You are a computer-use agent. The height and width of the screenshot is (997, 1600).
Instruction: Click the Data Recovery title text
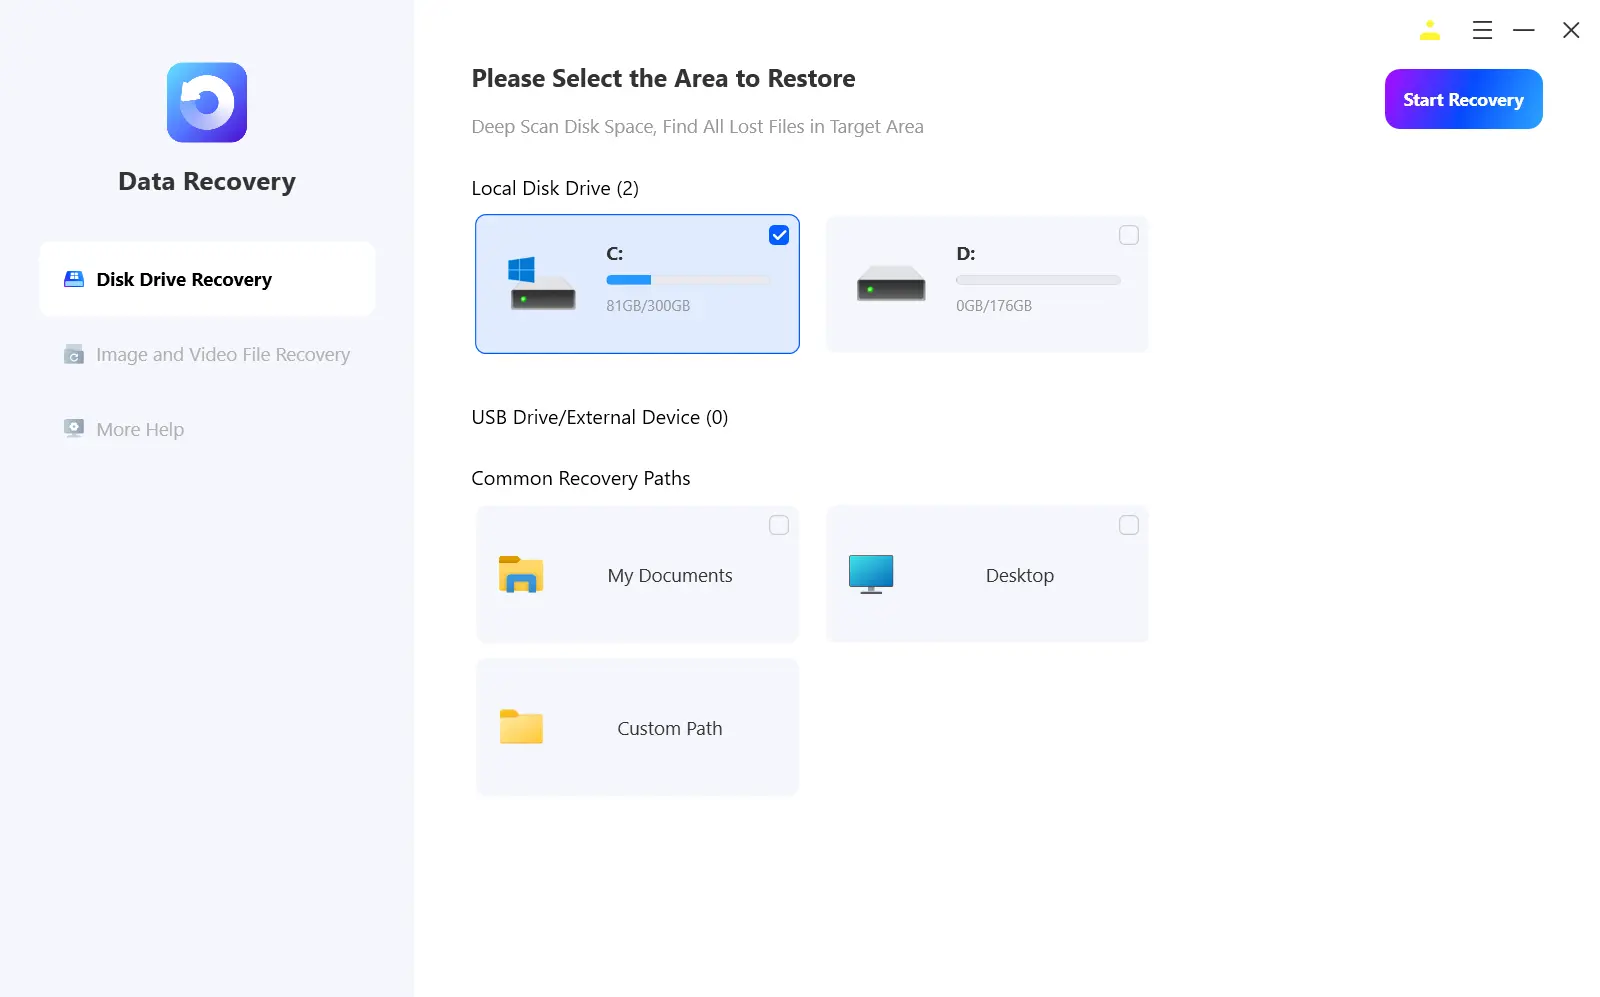click(x=207, y=181)
